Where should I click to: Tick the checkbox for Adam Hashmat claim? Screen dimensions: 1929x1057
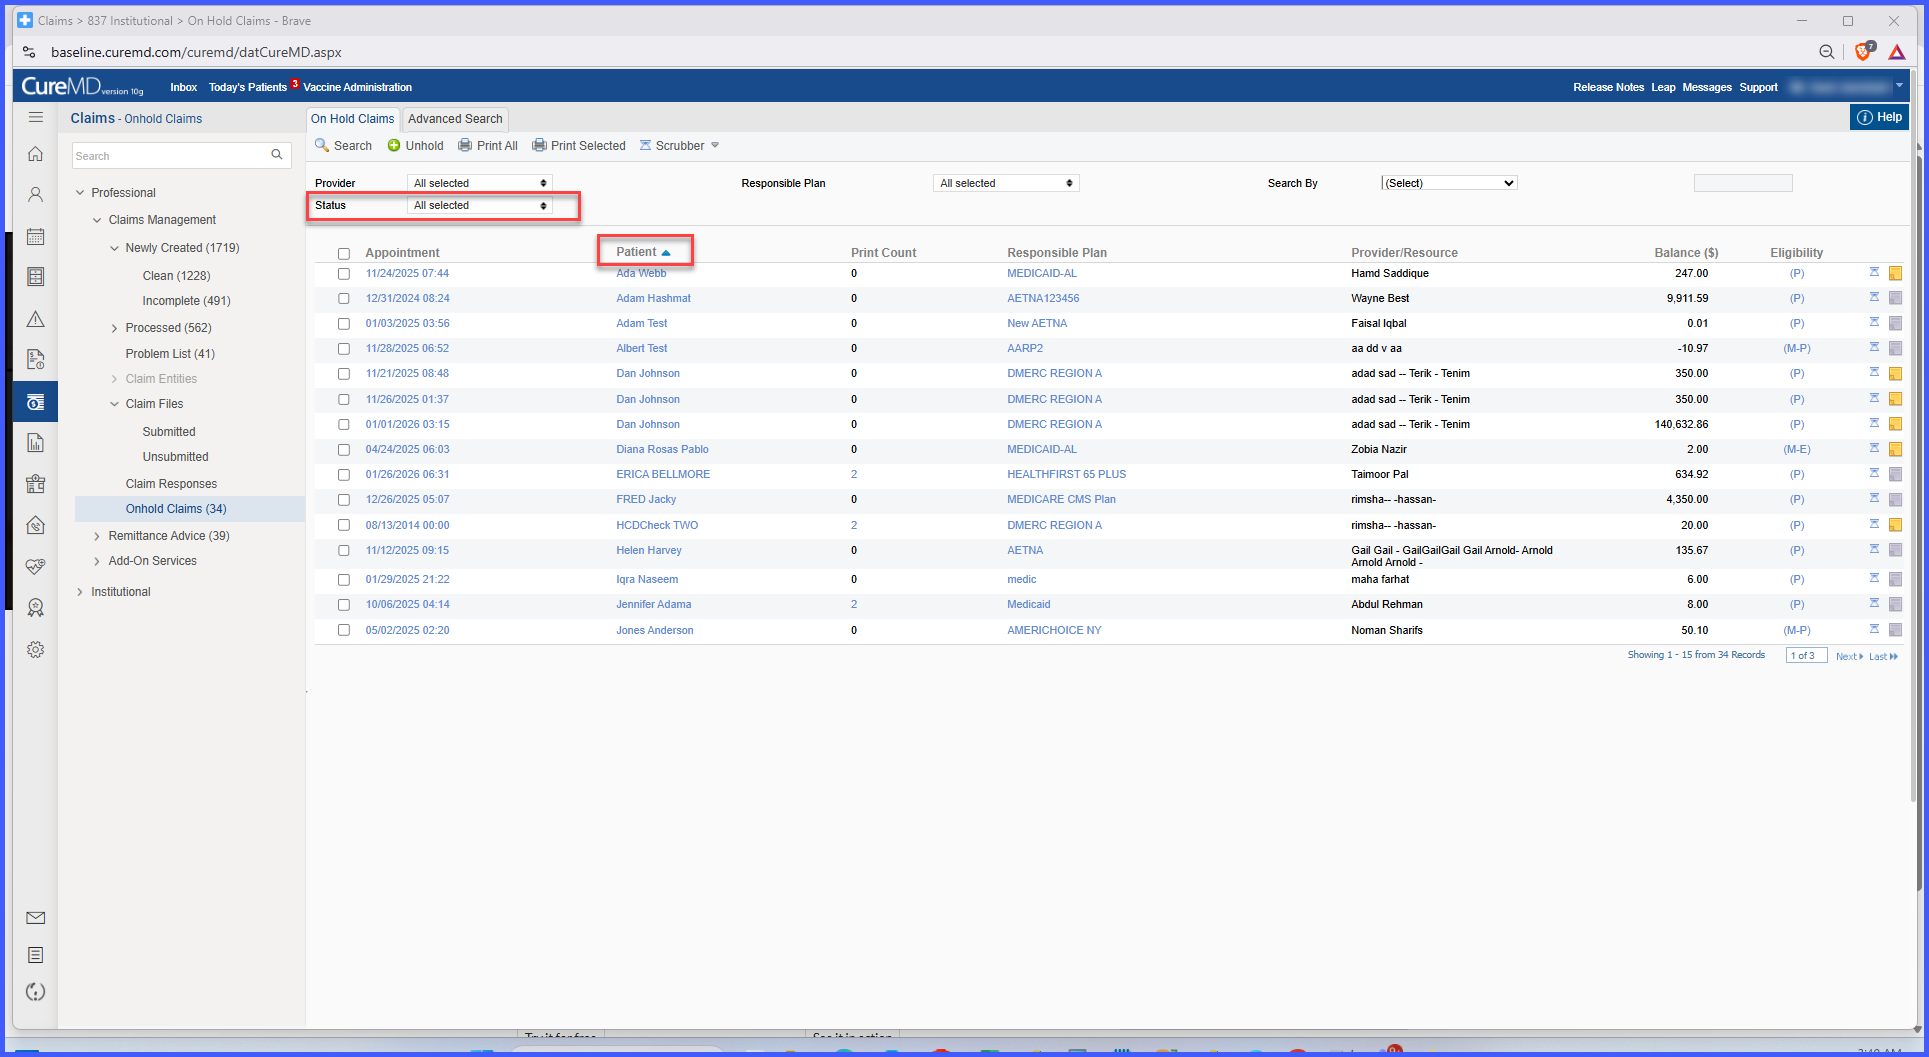click(344, 299)
